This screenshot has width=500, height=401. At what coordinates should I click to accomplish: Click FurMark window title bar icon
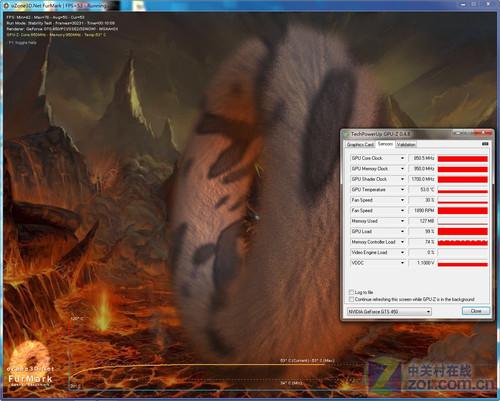point(6,5)
